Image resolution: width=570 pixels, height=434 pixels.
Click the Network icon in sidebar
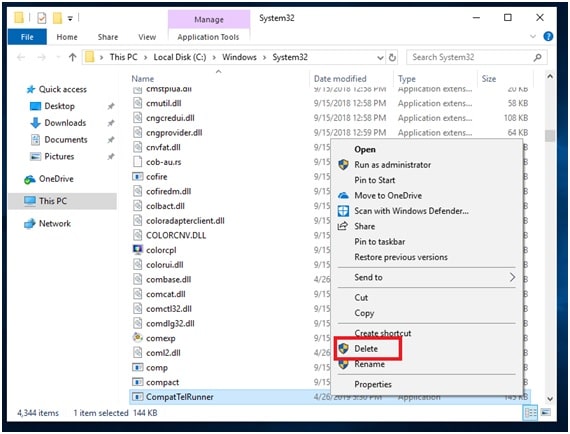pyautogui.click(x=30, y=224)
